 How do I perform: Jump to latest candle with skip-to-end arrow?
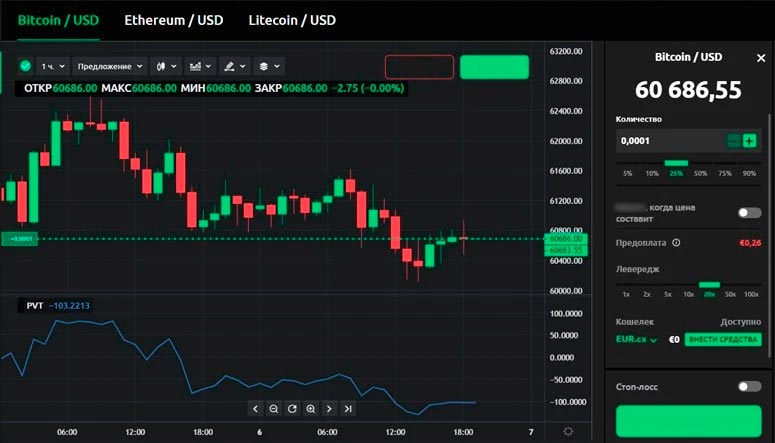pyautogui.click(x=348, y=409)
